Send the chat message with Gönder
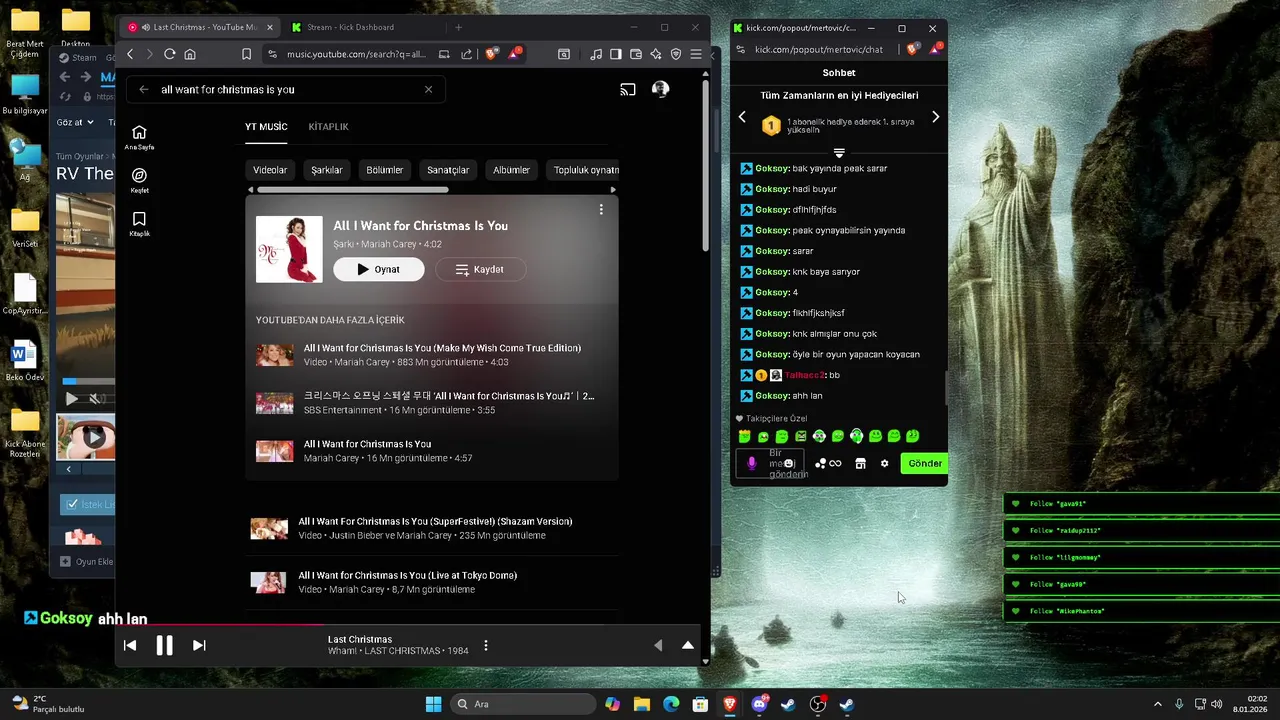 pos(924,463)
